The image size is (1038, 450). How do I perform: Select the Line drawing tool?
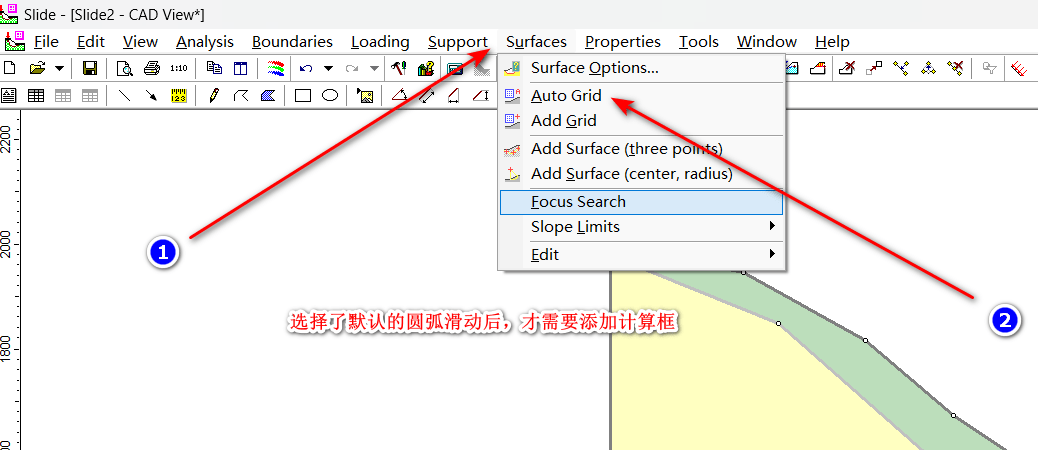click(x=124, y=96)
